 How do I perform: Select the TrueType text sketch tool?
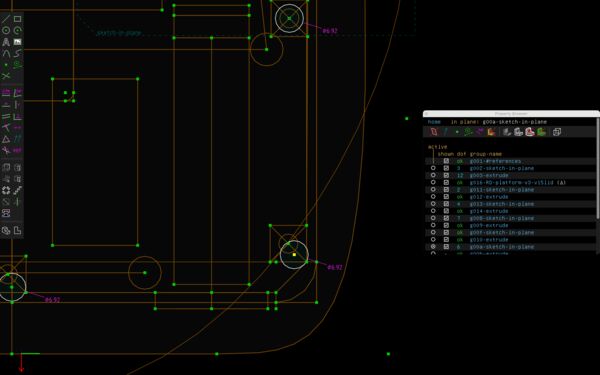[6, 42]
